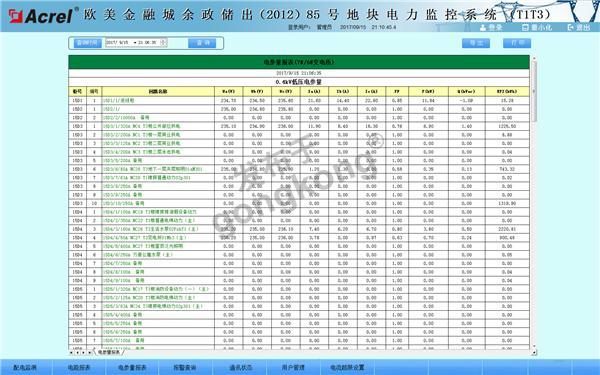Open 电能报表 in the bottom menu
Screen dimensions: 600x375
coord(79,367)
